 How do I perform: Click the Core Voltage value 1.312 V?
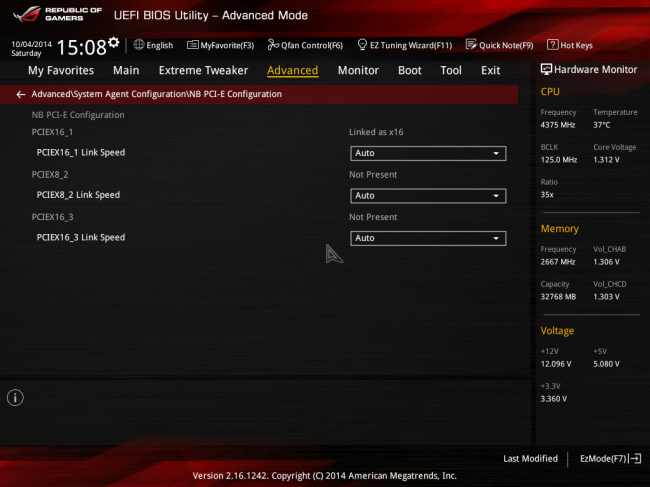coord(606,160)
